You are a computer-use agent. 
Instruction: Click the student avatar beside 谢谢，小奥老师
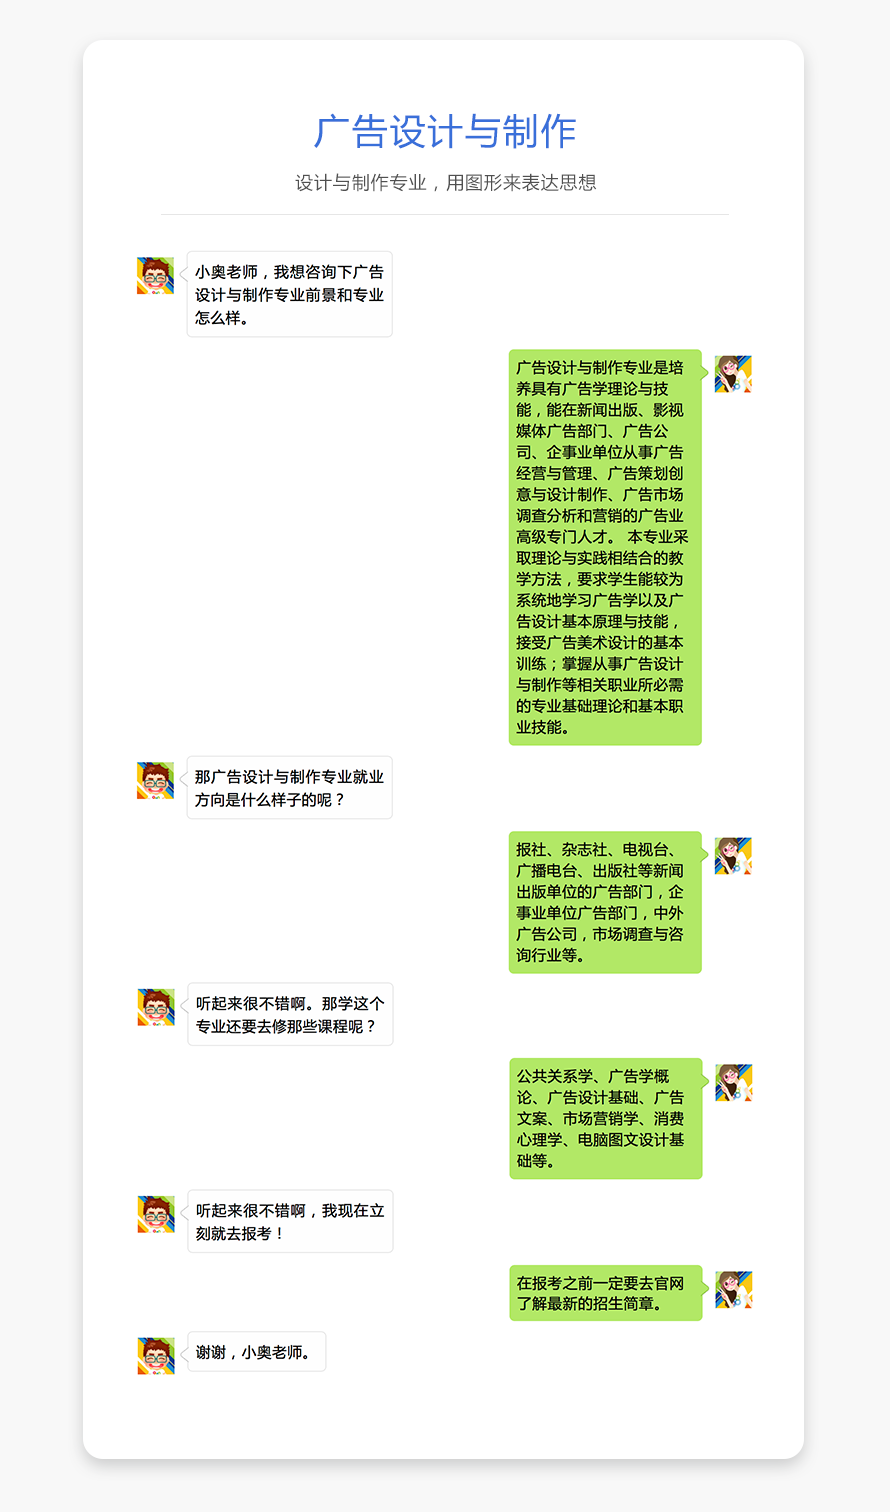coord(156,1356)
